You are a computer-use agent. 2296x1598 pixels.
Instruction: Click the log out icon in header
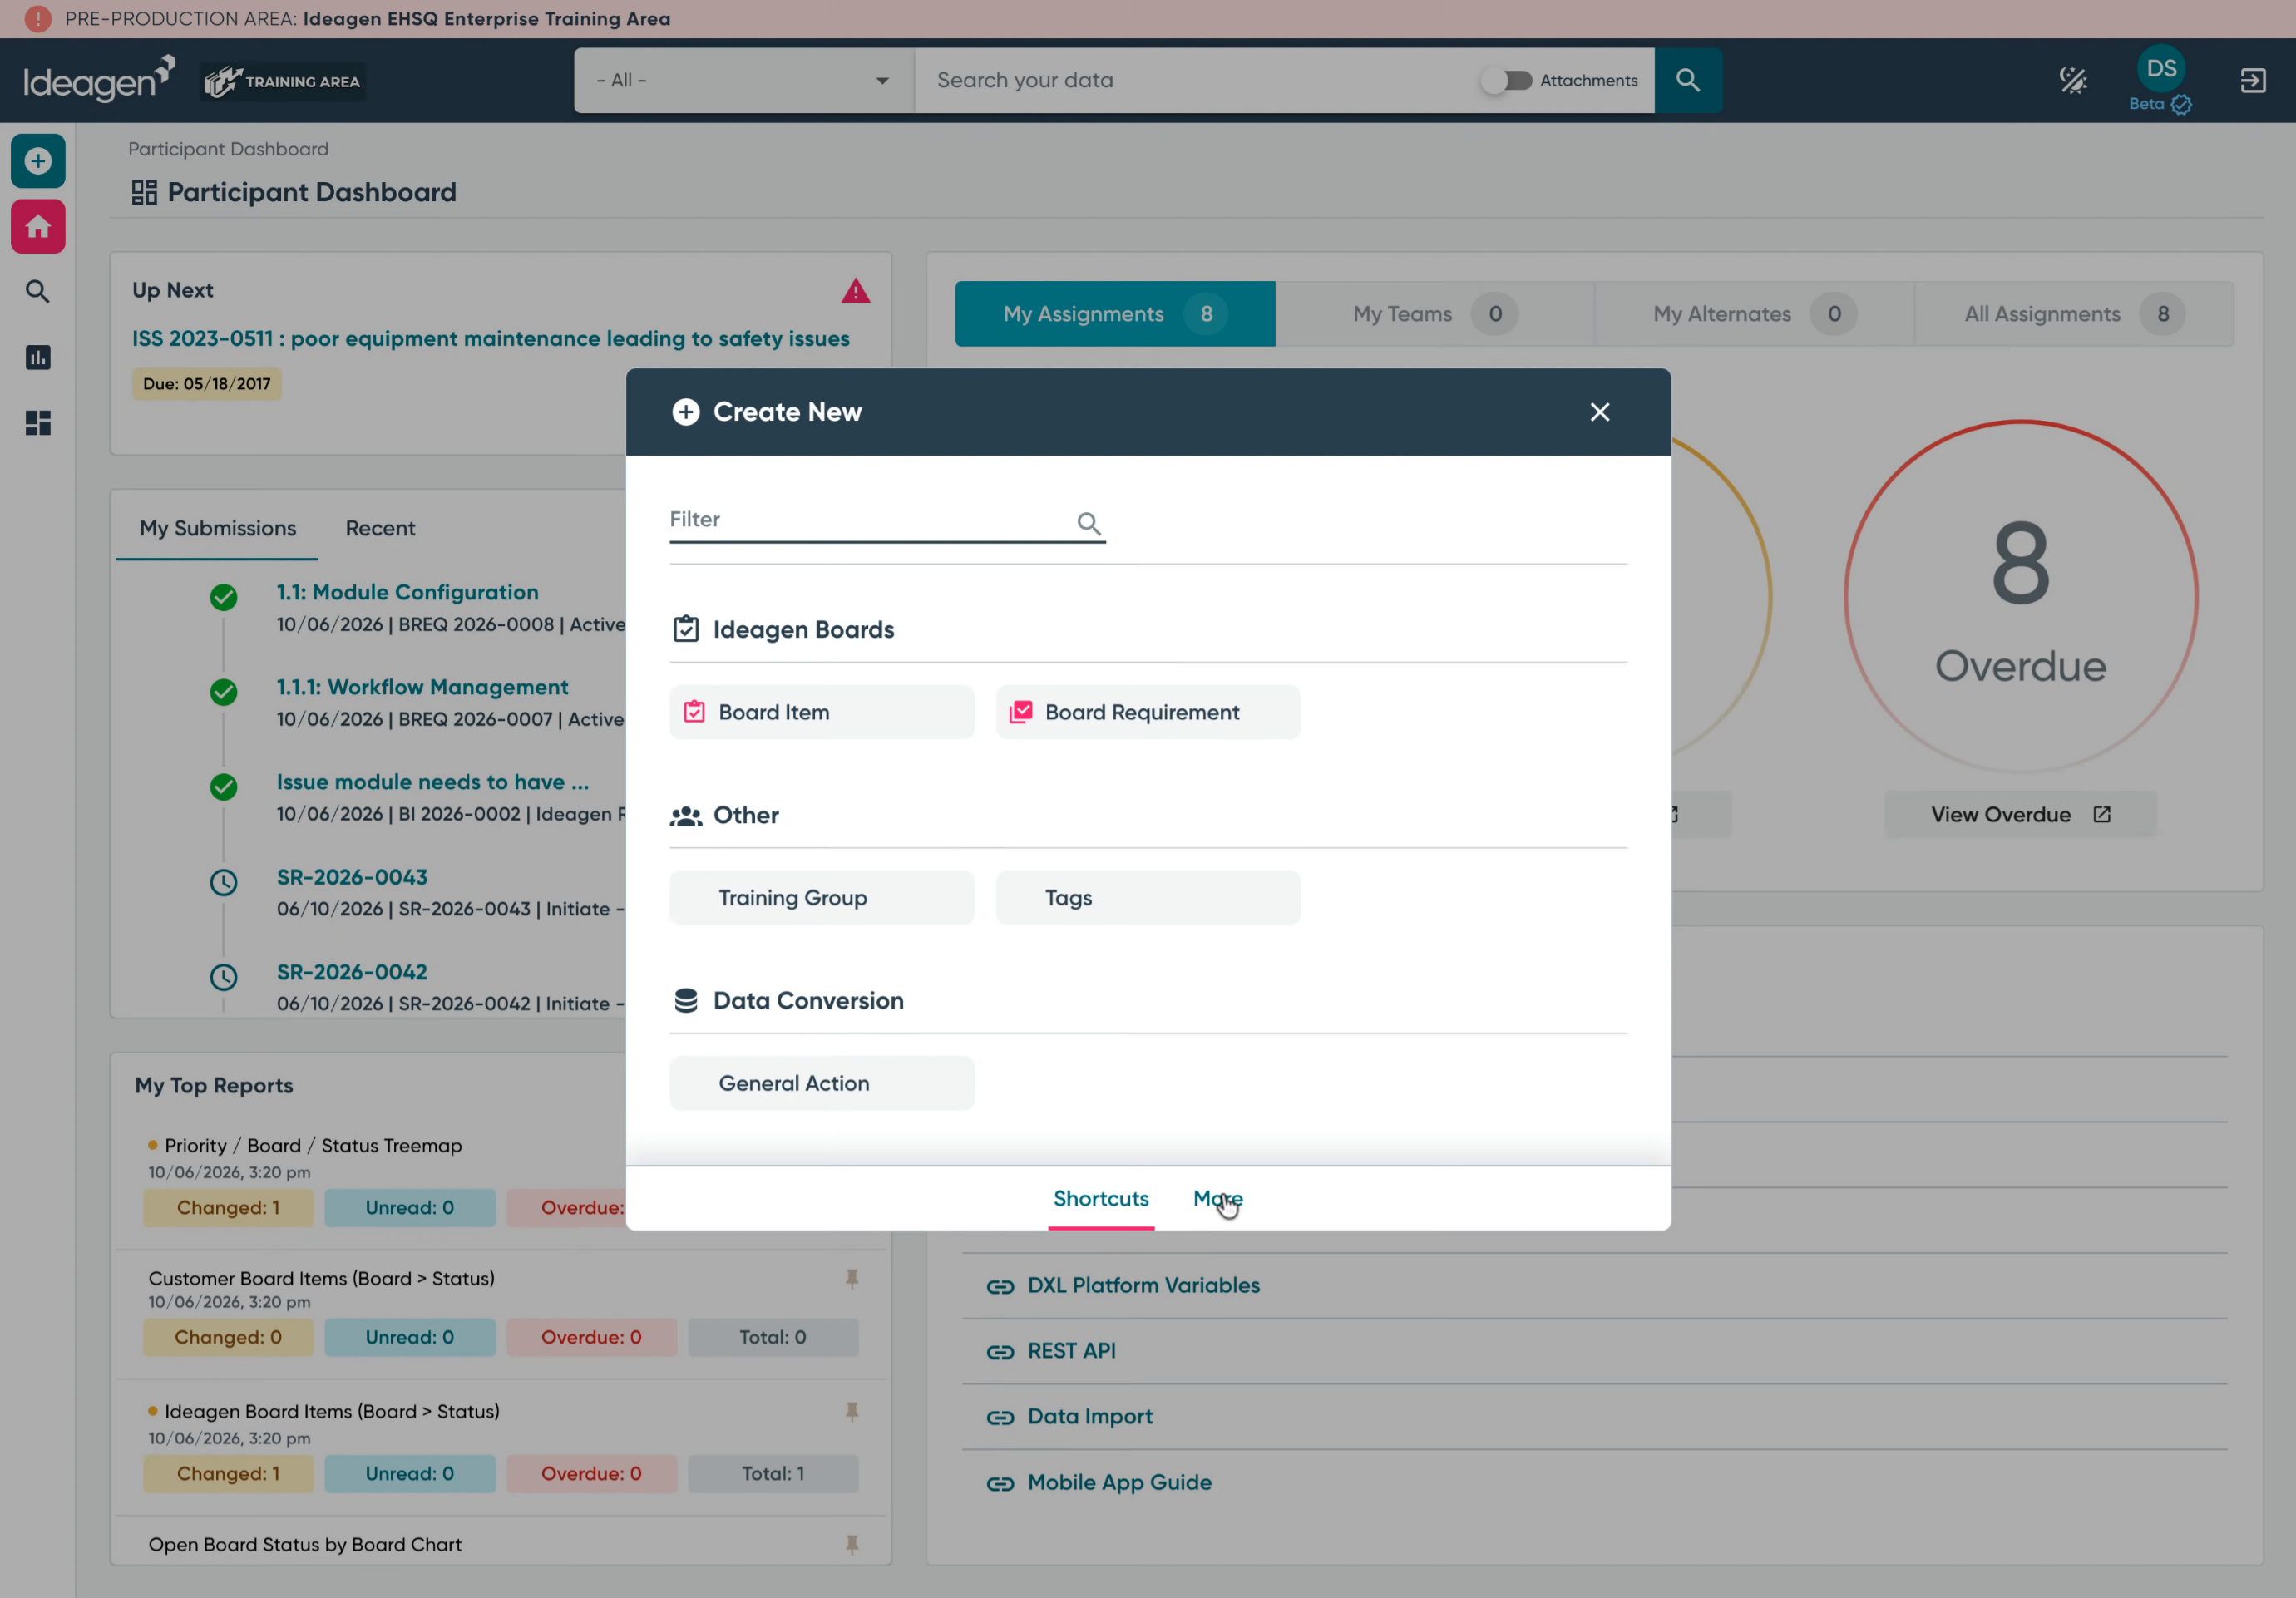2253,80
